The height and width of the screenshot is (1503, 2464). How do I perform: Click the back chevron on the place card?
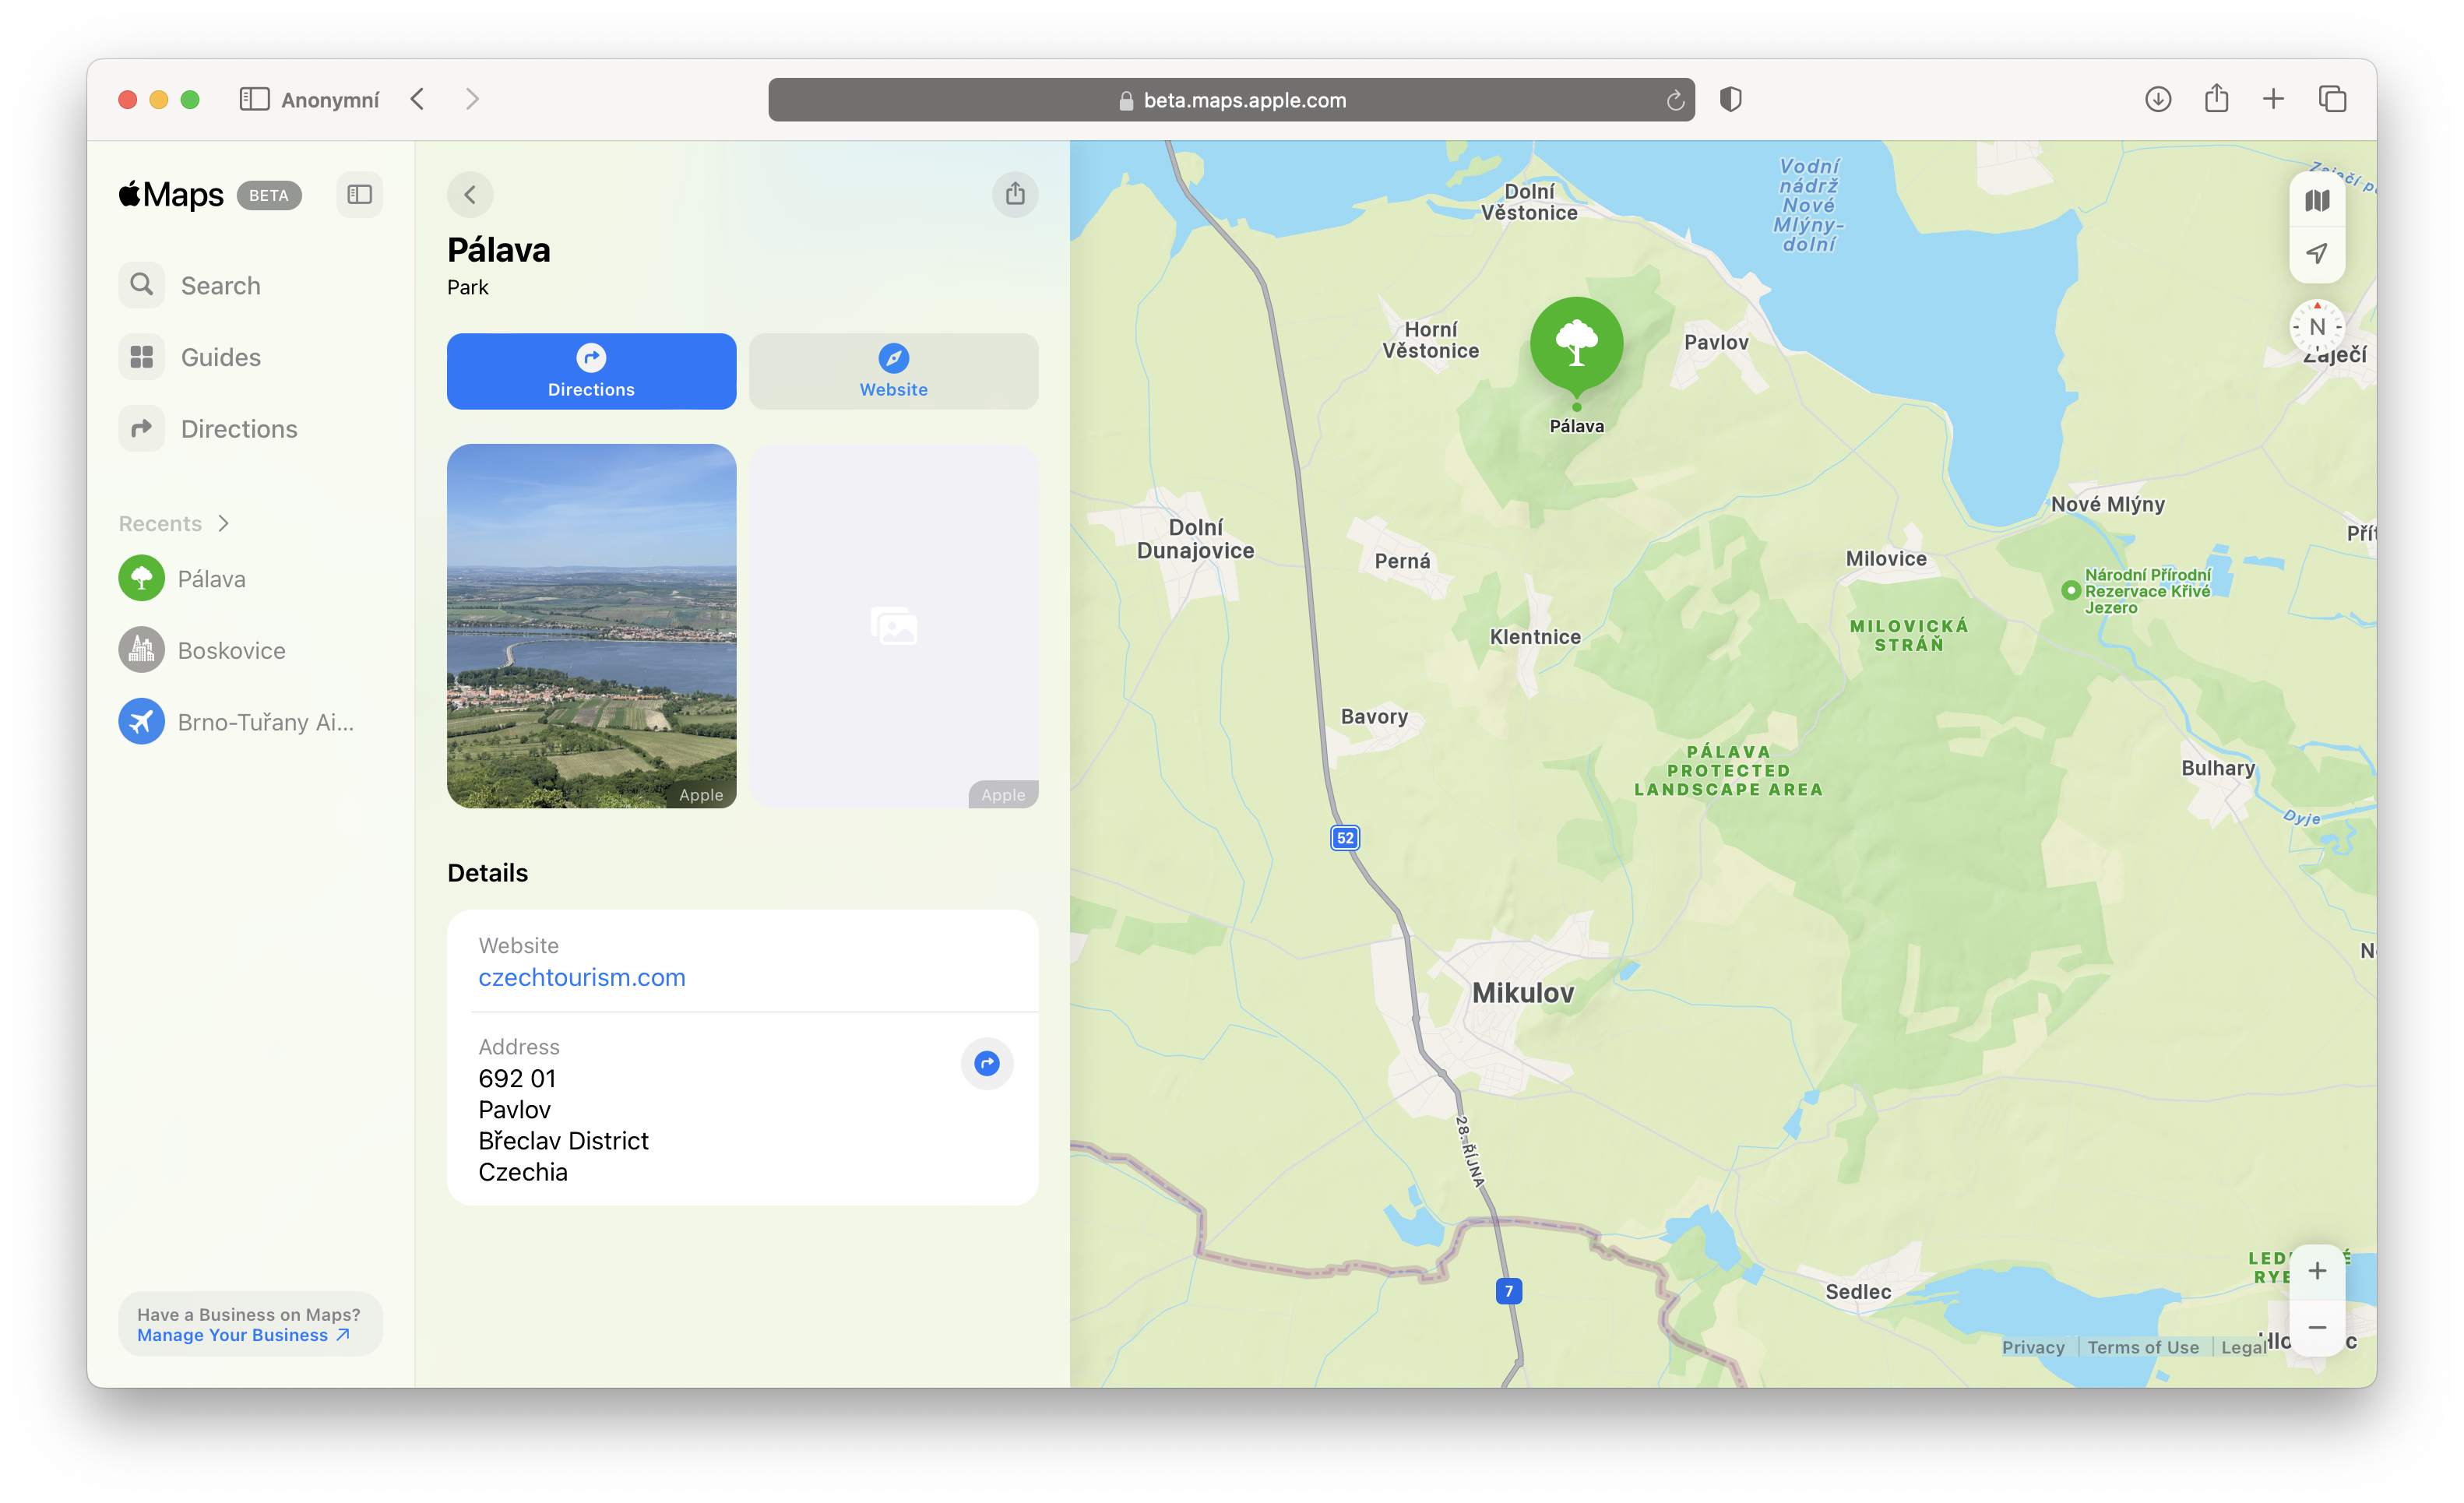470,194
